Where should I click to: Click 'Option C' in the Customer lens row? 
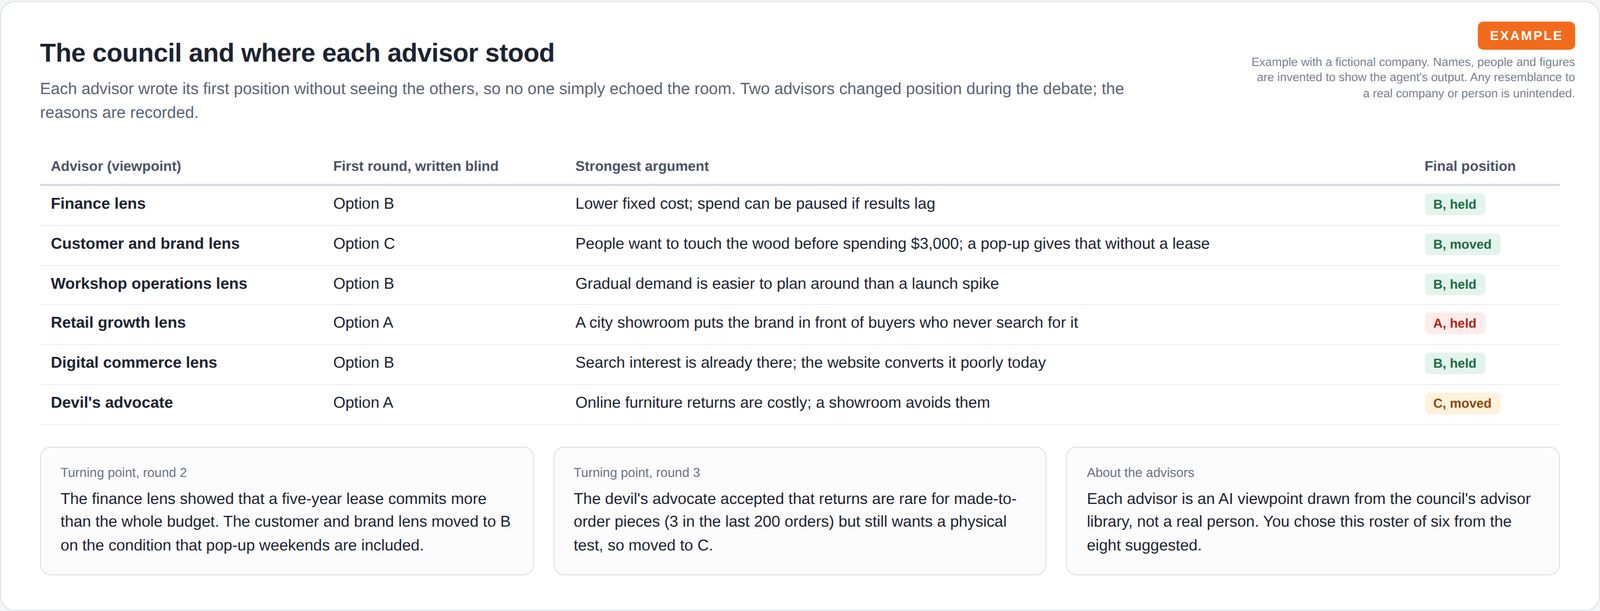coord(364,244)
